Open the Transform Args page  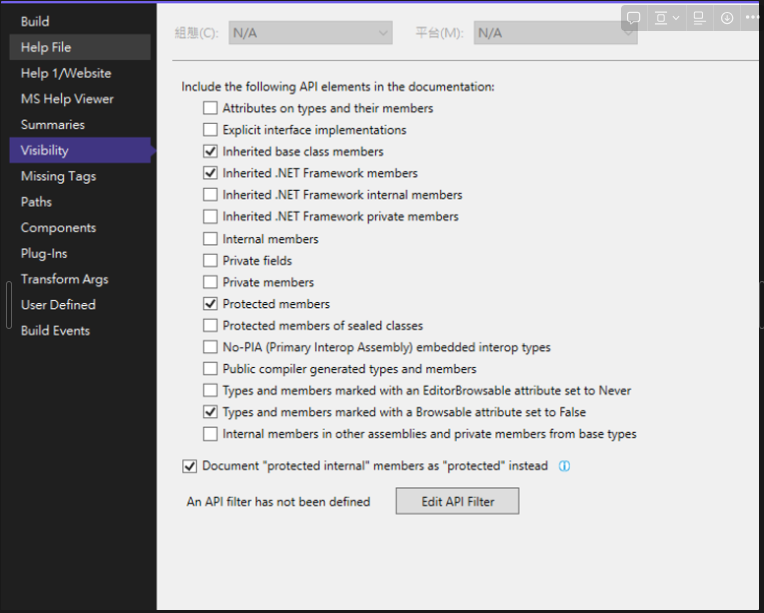tap(80, 279)
